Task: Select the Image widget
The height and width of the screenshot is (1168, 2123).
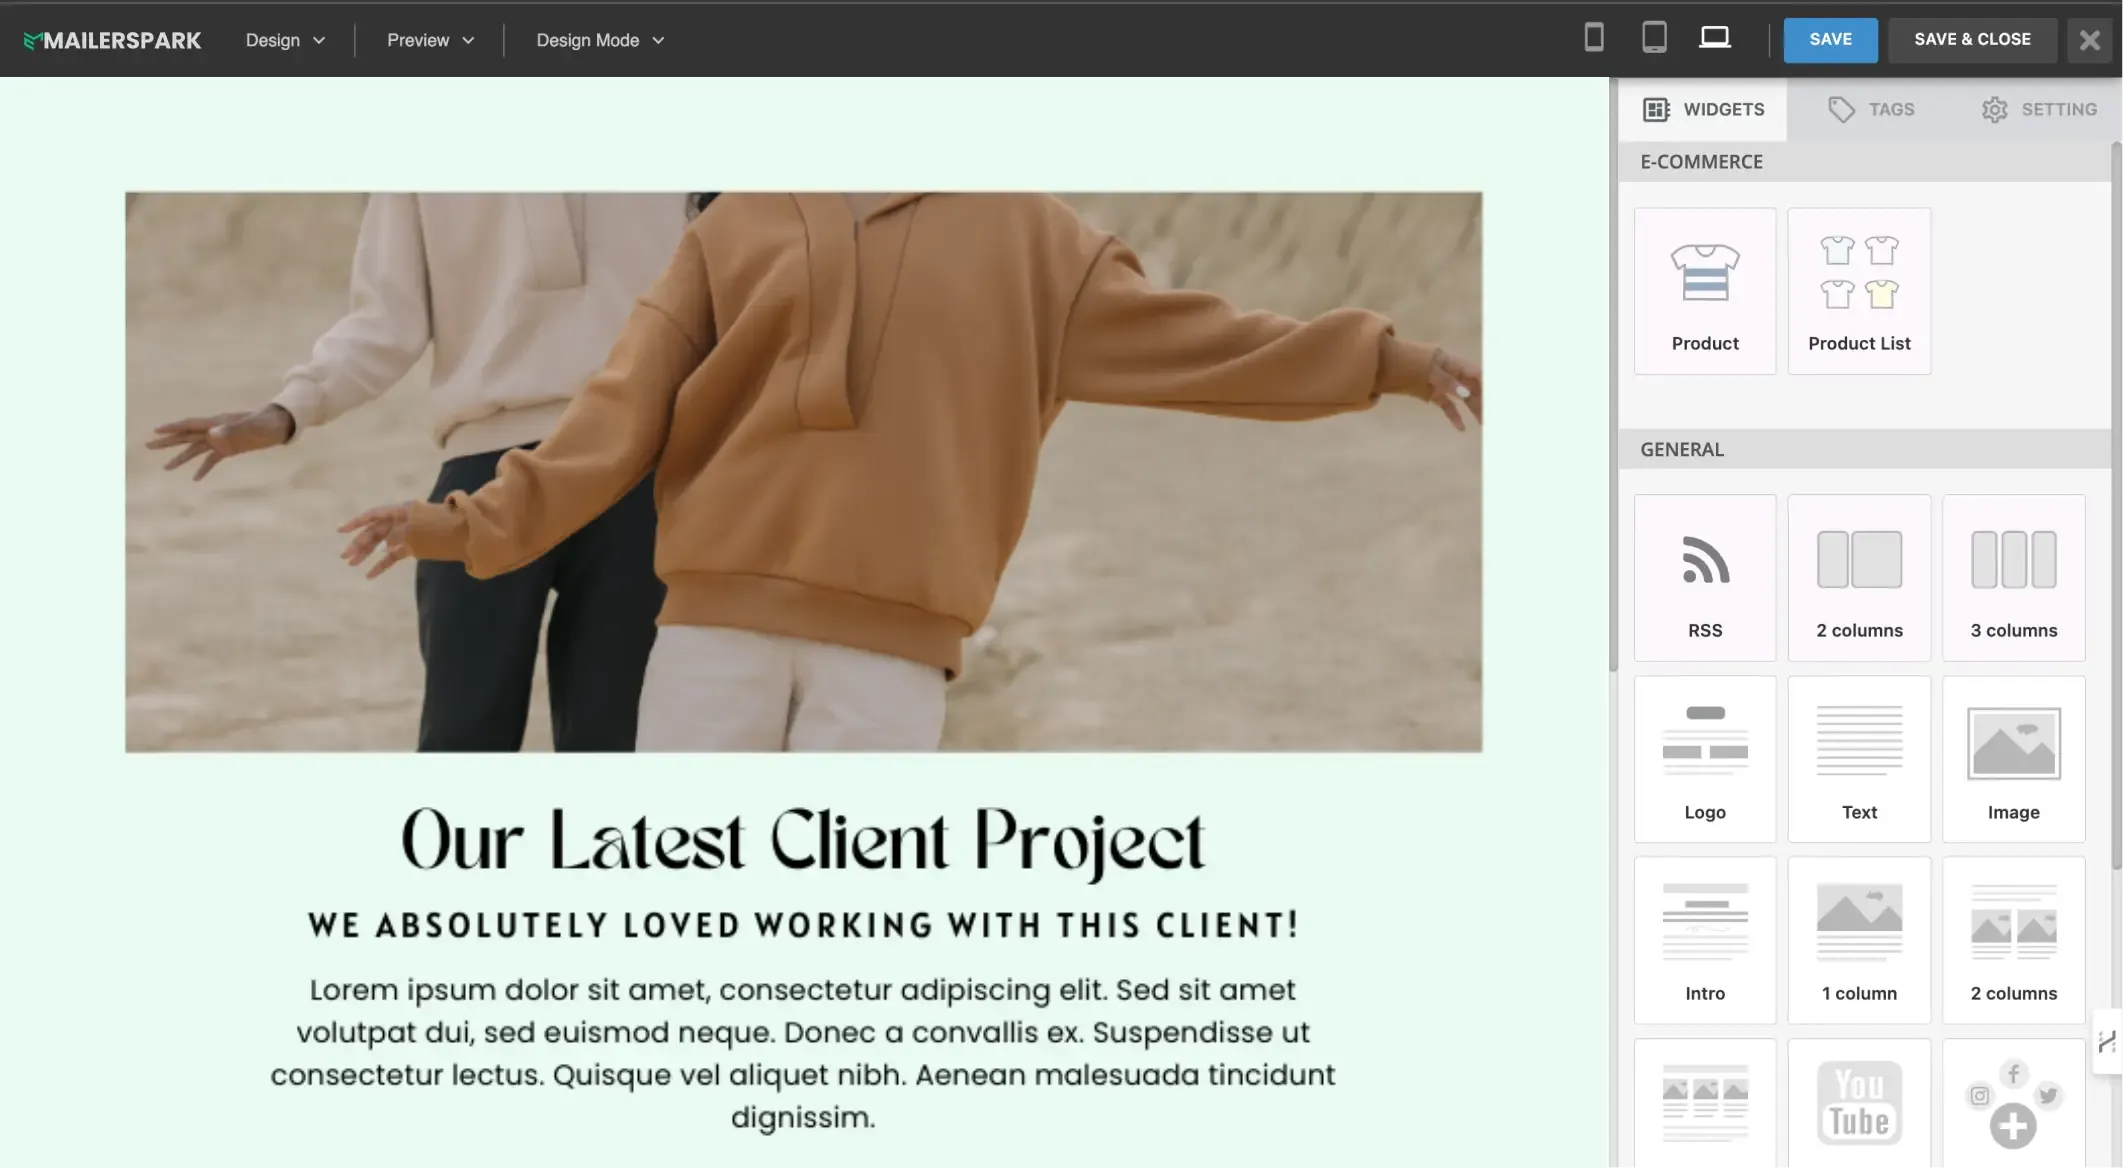Action: 2012,759
